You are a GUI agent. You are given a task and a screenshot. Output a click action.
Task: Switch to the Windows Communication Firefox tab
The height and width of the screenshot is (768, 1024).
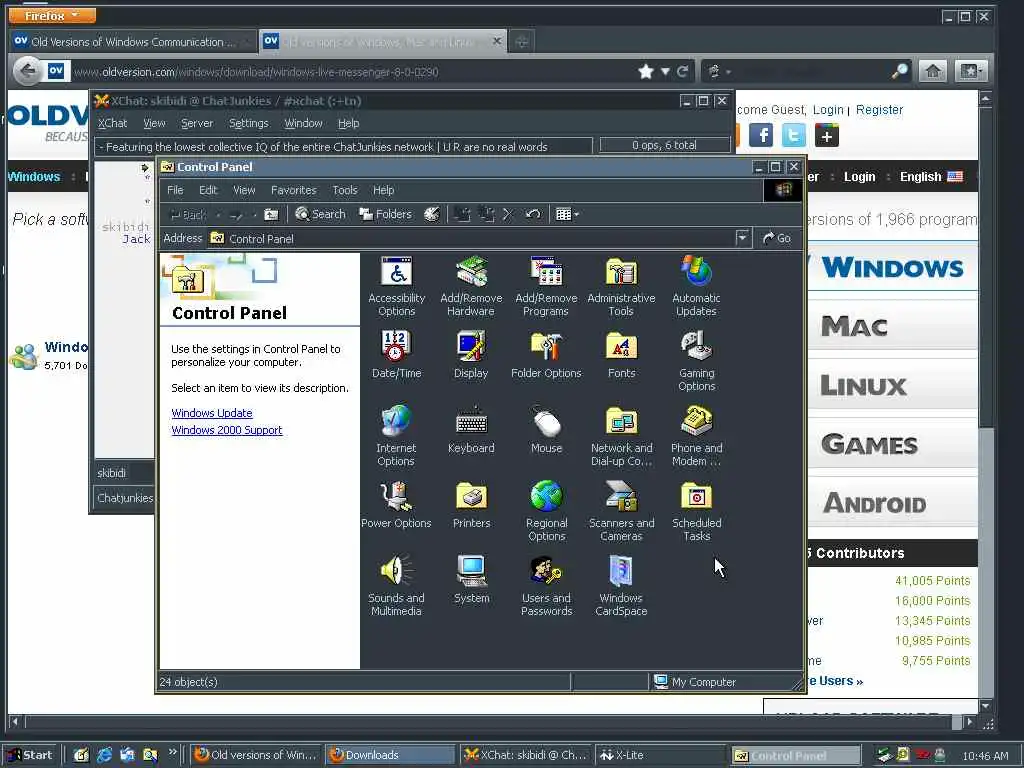[131, 42]
